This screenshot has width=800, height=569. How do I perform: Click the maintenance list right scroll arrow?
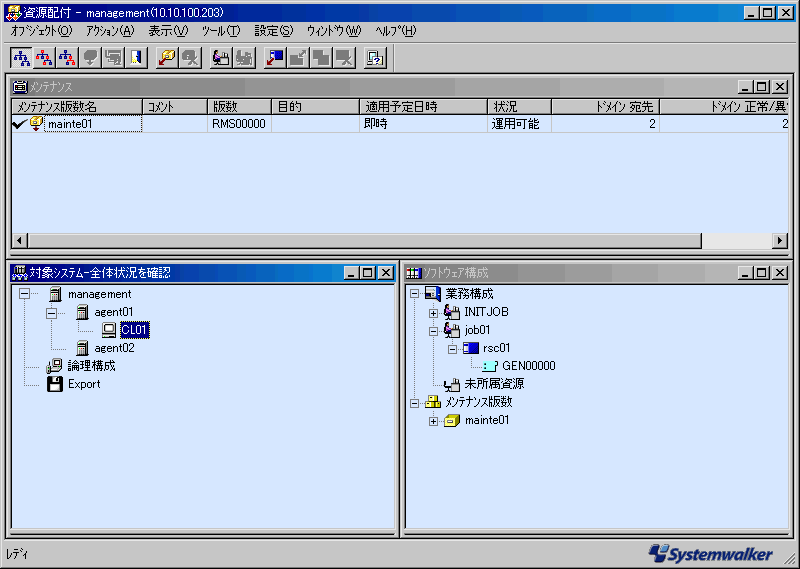[780, 240]
